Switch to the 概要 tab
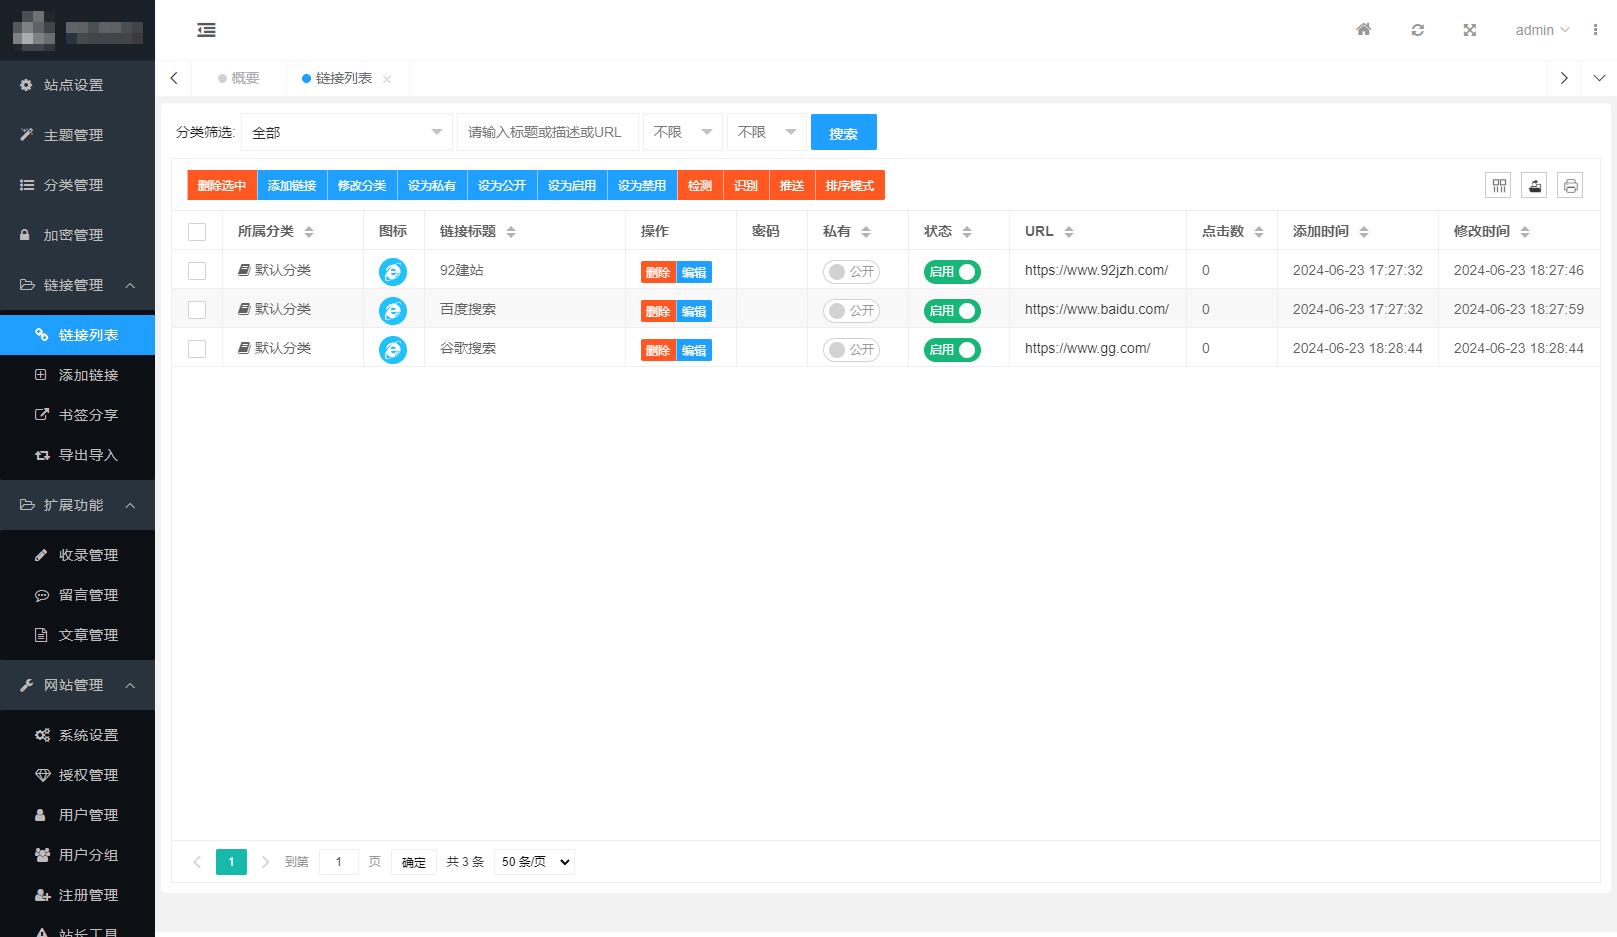 click(239, 78)
